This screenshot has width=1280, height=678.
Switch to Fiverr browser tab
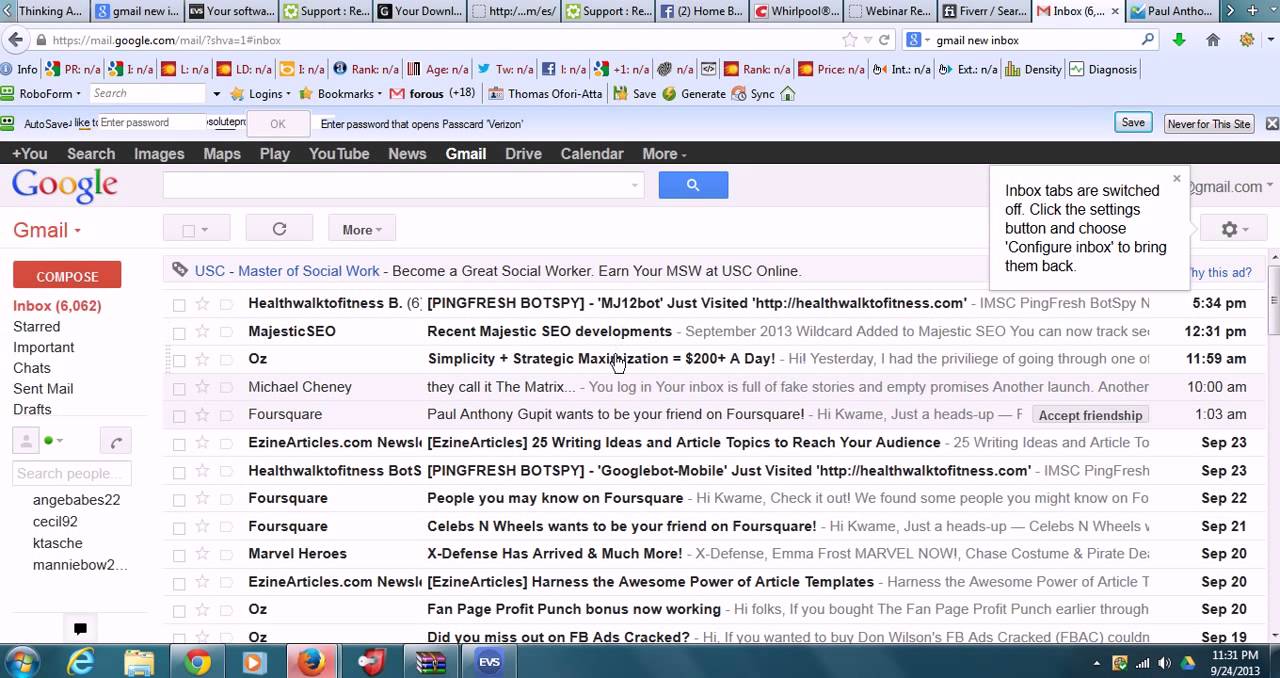tap(984, 12)
